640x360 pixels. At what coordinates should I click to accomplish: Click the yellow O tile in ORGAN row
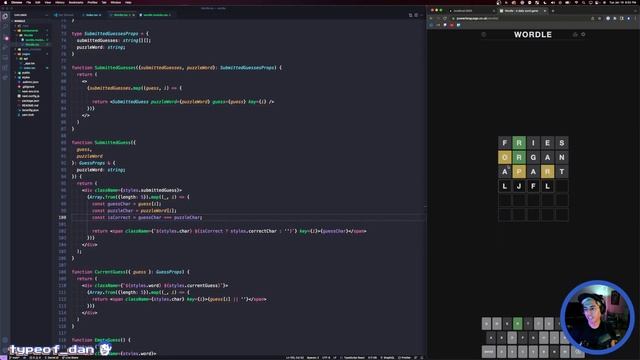pos(504,157)
